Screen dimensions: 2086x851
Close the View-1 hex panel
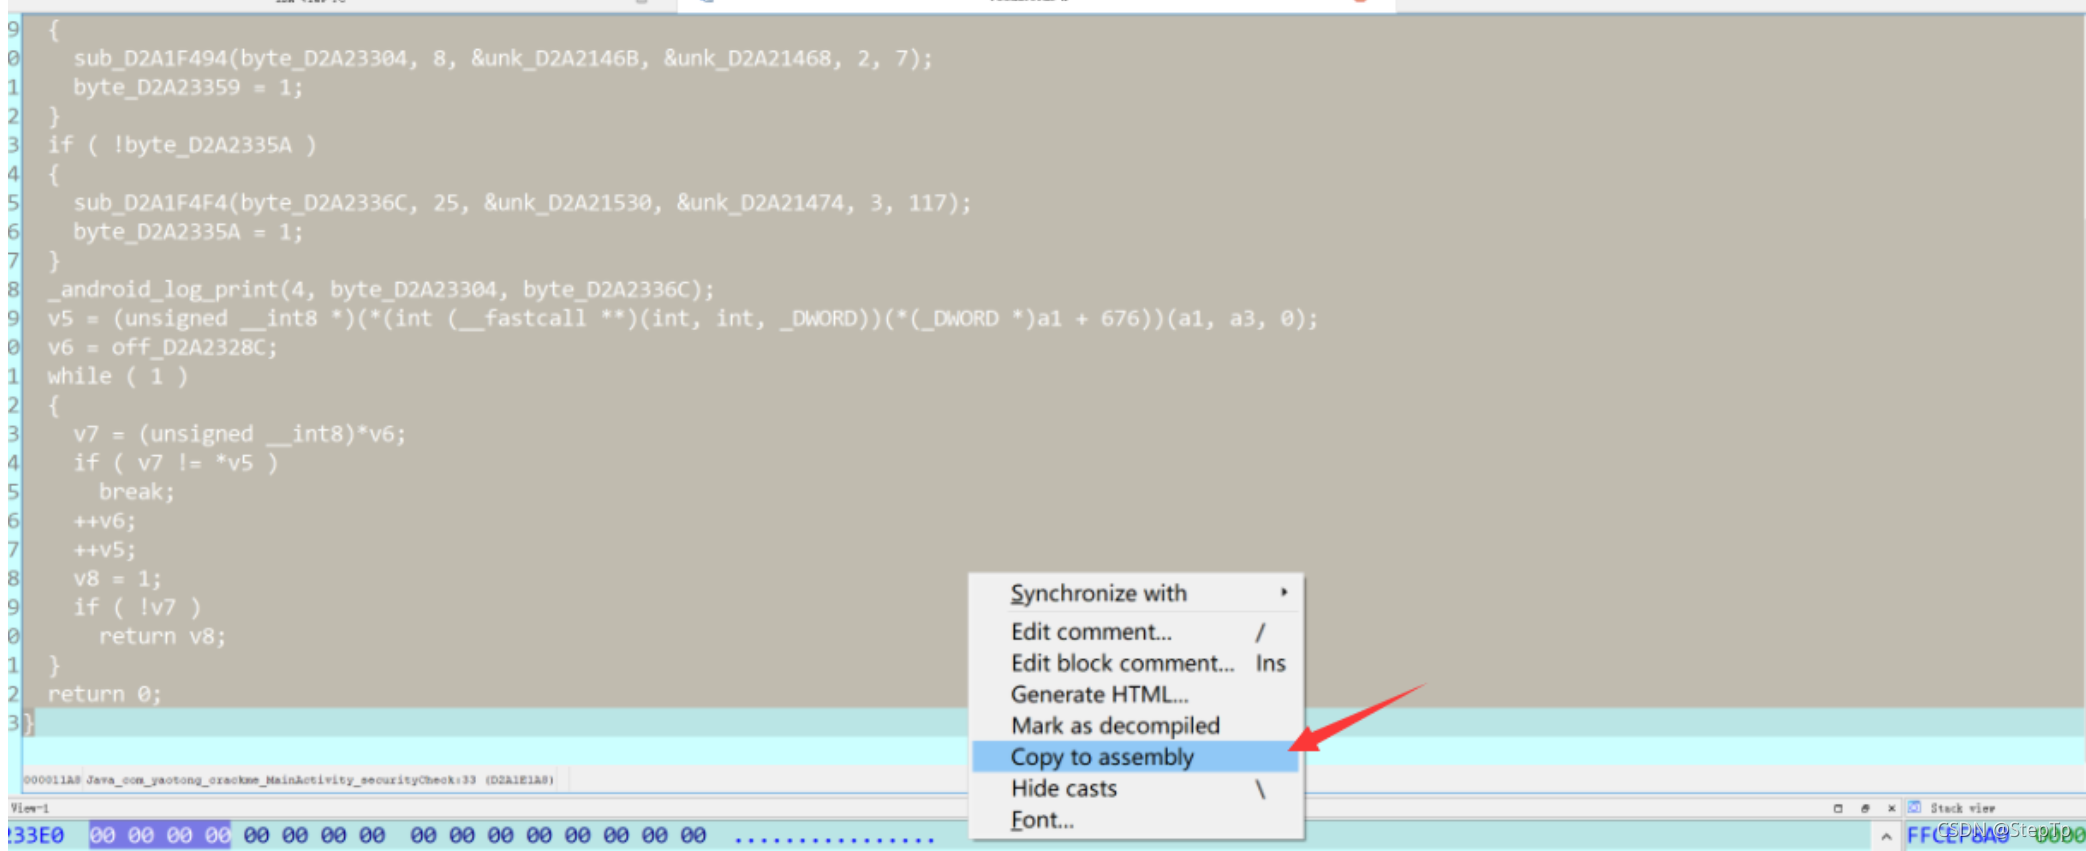click(1891, 808)
